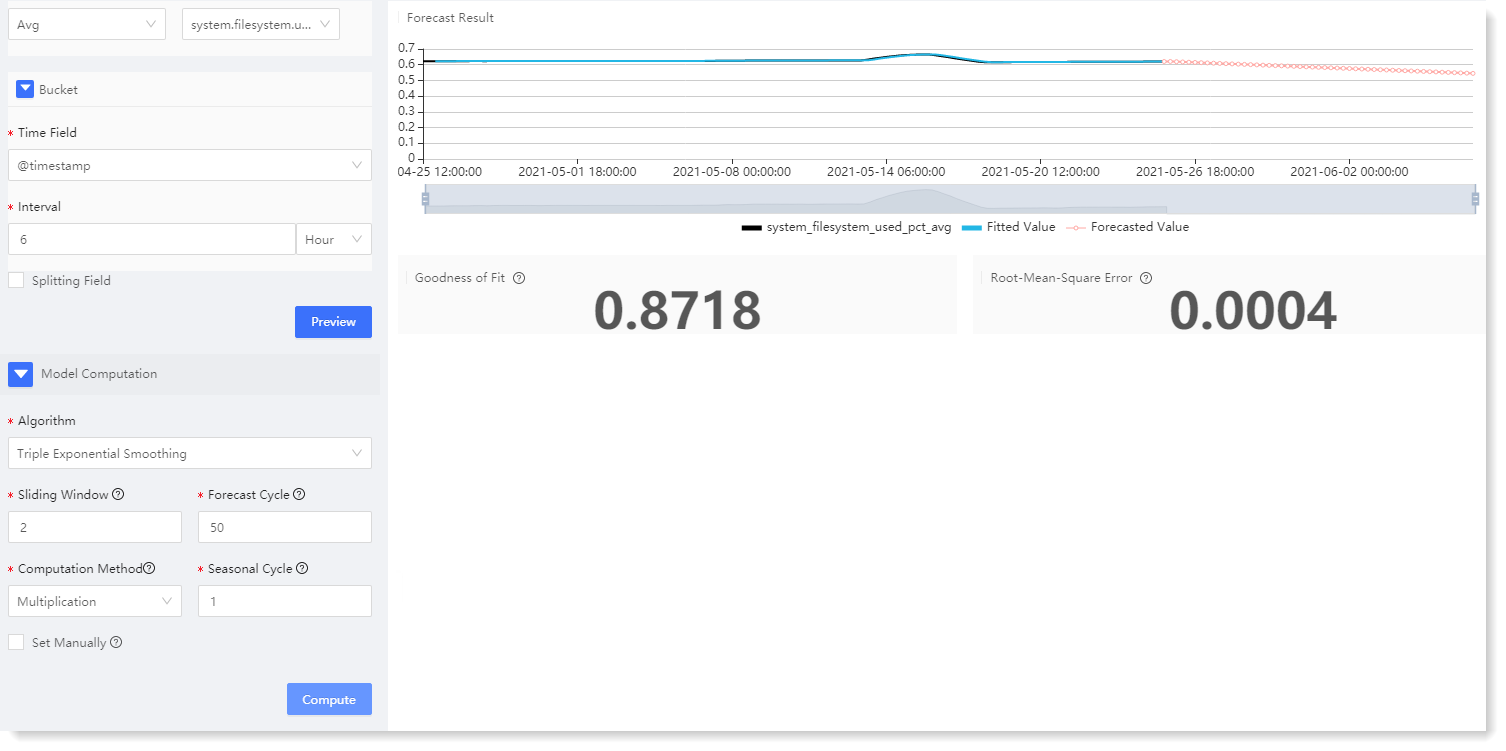Viewport: 1506px width, 751px height.
Task: Click Seasonal Cycle help icon
Action: tap(302, 568)
